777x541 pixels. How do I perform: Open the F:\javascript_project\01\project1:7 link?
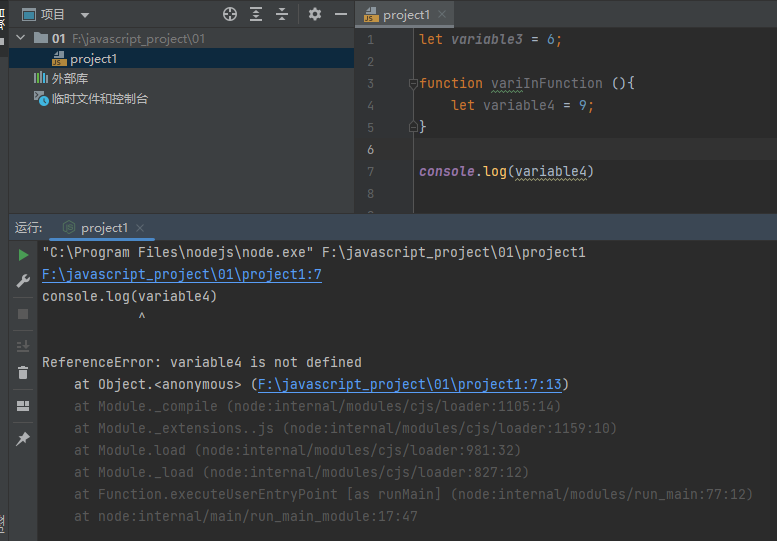[x=182, y=274]
